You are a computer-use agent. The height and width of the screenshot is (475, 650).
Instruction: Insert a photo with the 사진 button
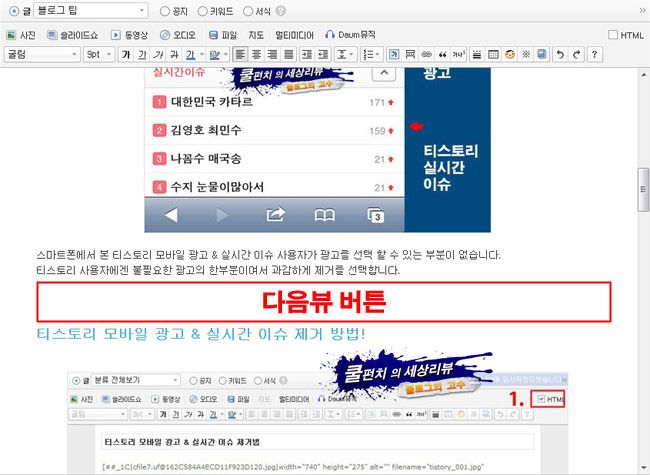[21, 35]
